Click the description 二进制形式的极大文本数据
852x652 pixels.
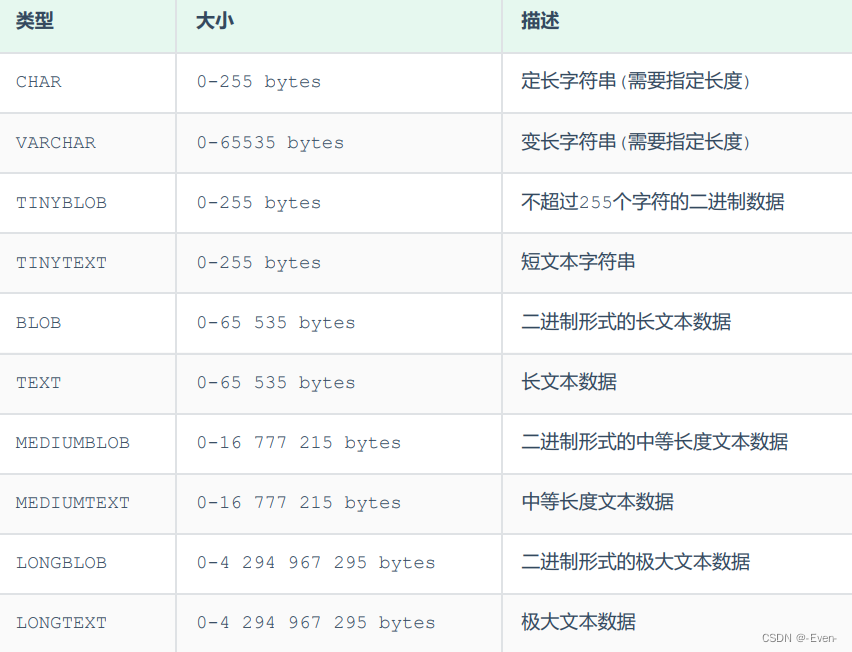pos(636,562)
